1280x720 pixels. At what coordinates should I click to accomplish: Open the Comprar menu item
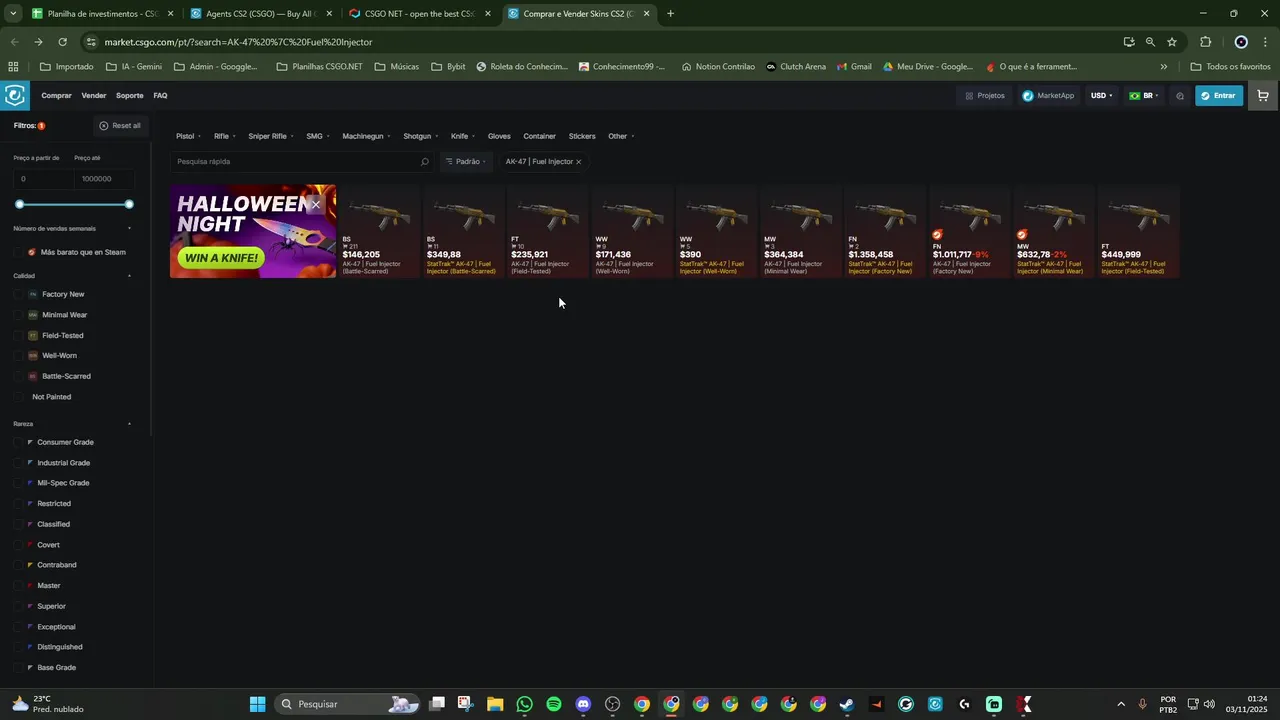point(56,96)
